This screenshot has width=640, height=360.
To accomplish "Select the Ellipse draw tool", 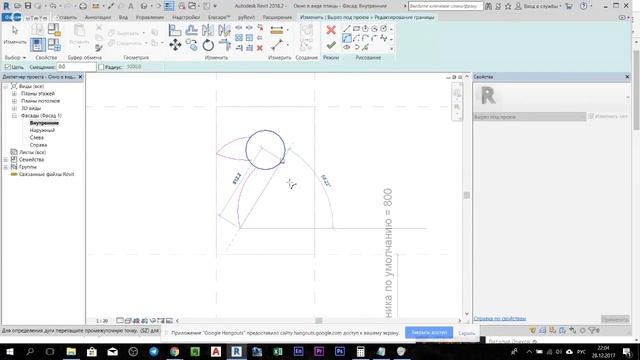I will tap(347, 47).
